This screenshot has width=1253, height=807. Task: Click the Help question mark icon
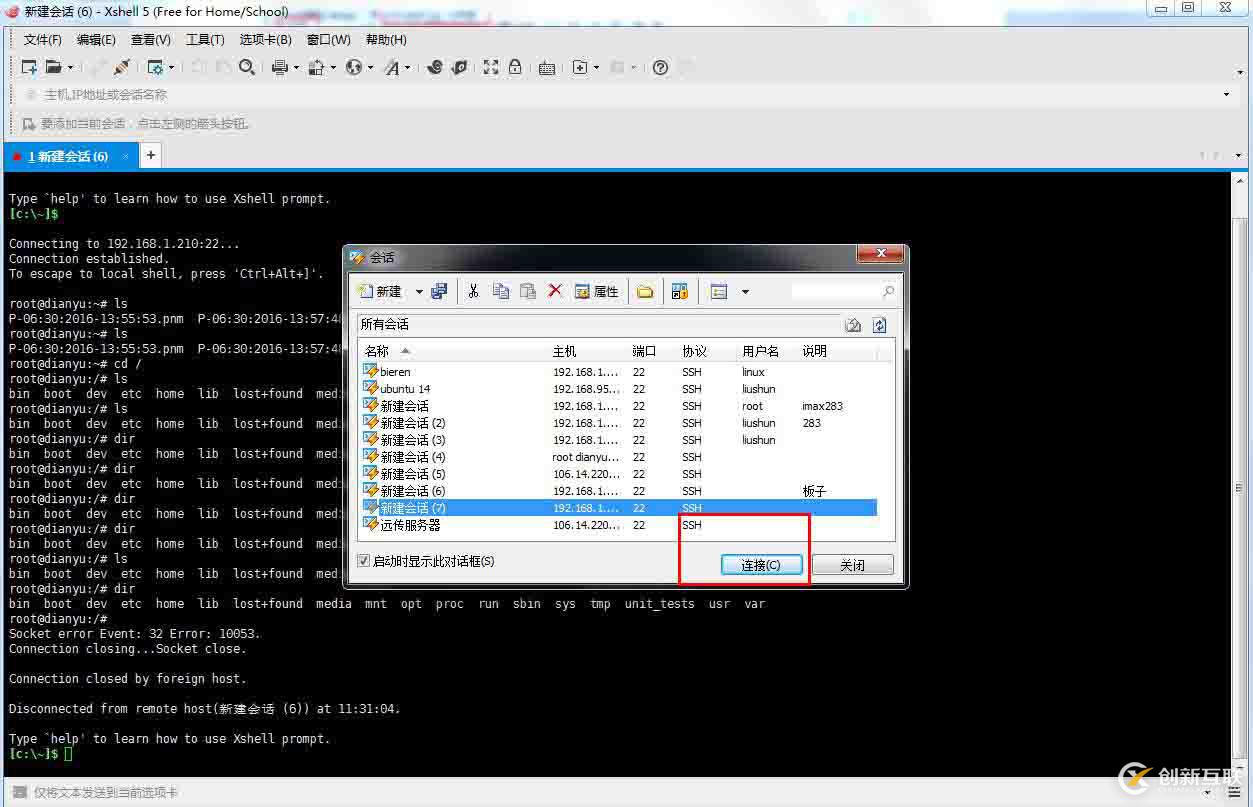coord(660,67)
